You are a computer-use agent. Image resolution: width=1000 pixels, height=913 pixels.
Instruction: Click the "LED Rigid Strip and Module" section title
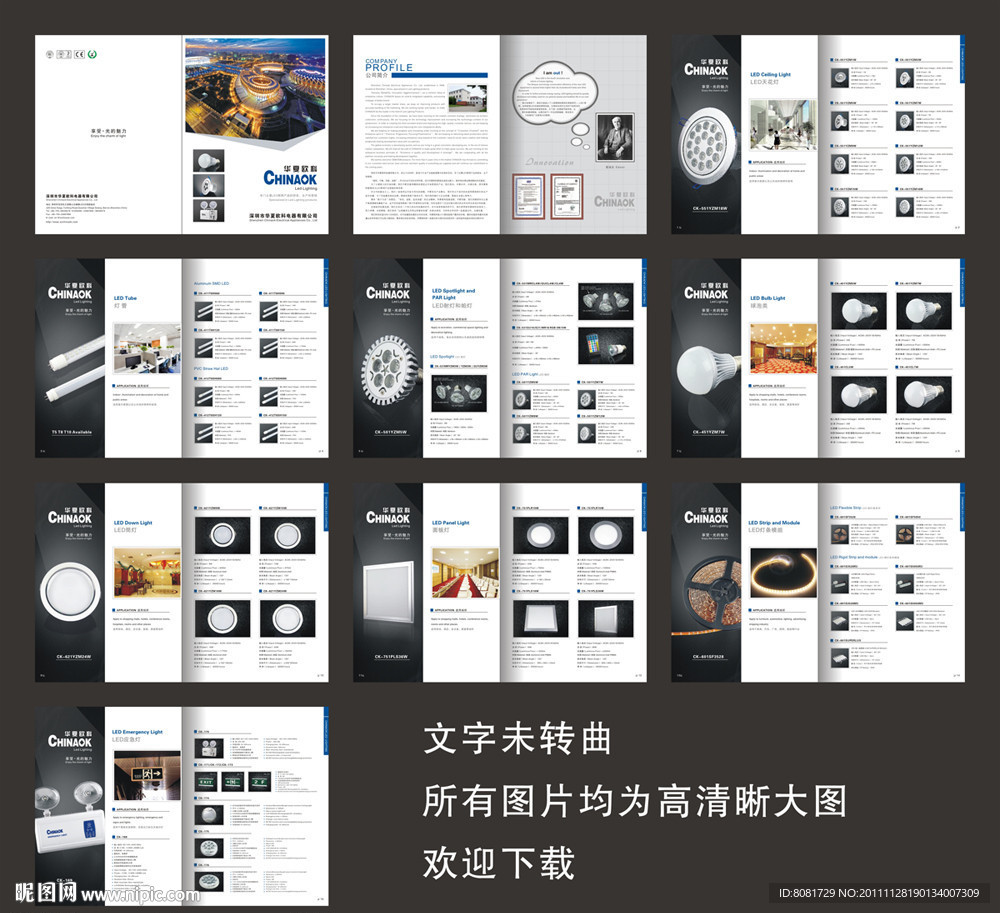pyautogui.click(x=853, y=557)
